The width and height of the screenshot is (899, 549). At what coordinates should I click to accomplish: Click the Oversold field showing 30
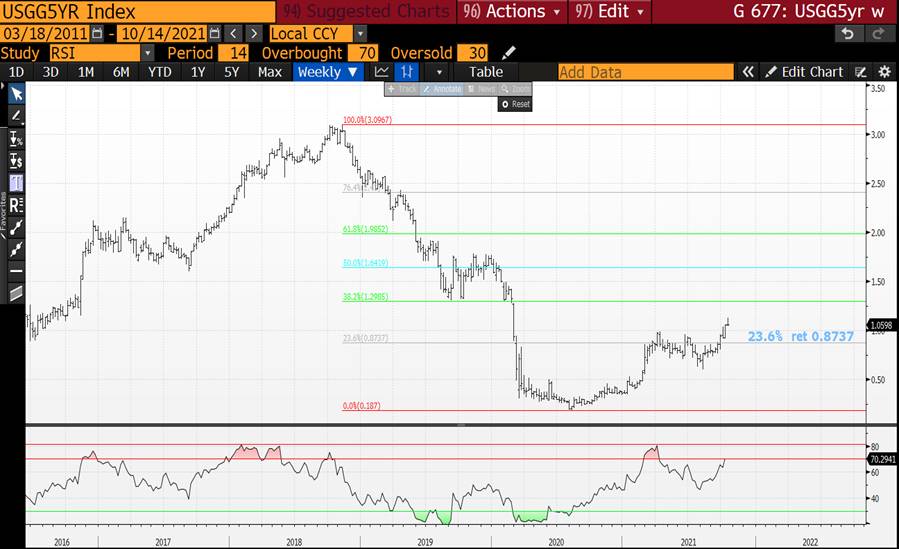pyautogui.click(x=473, y=53)
